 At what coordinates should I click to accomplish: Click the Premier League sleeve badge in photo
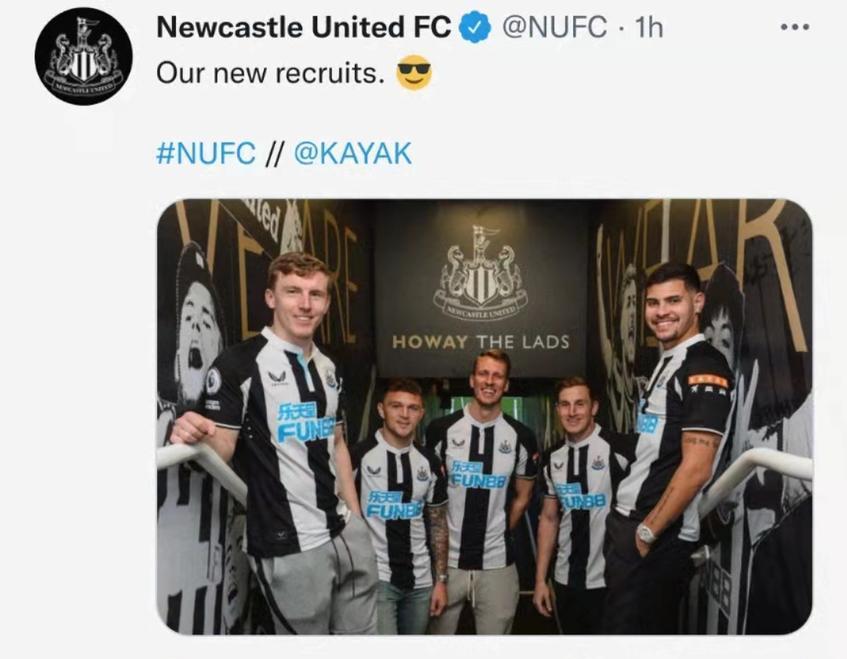213,381
